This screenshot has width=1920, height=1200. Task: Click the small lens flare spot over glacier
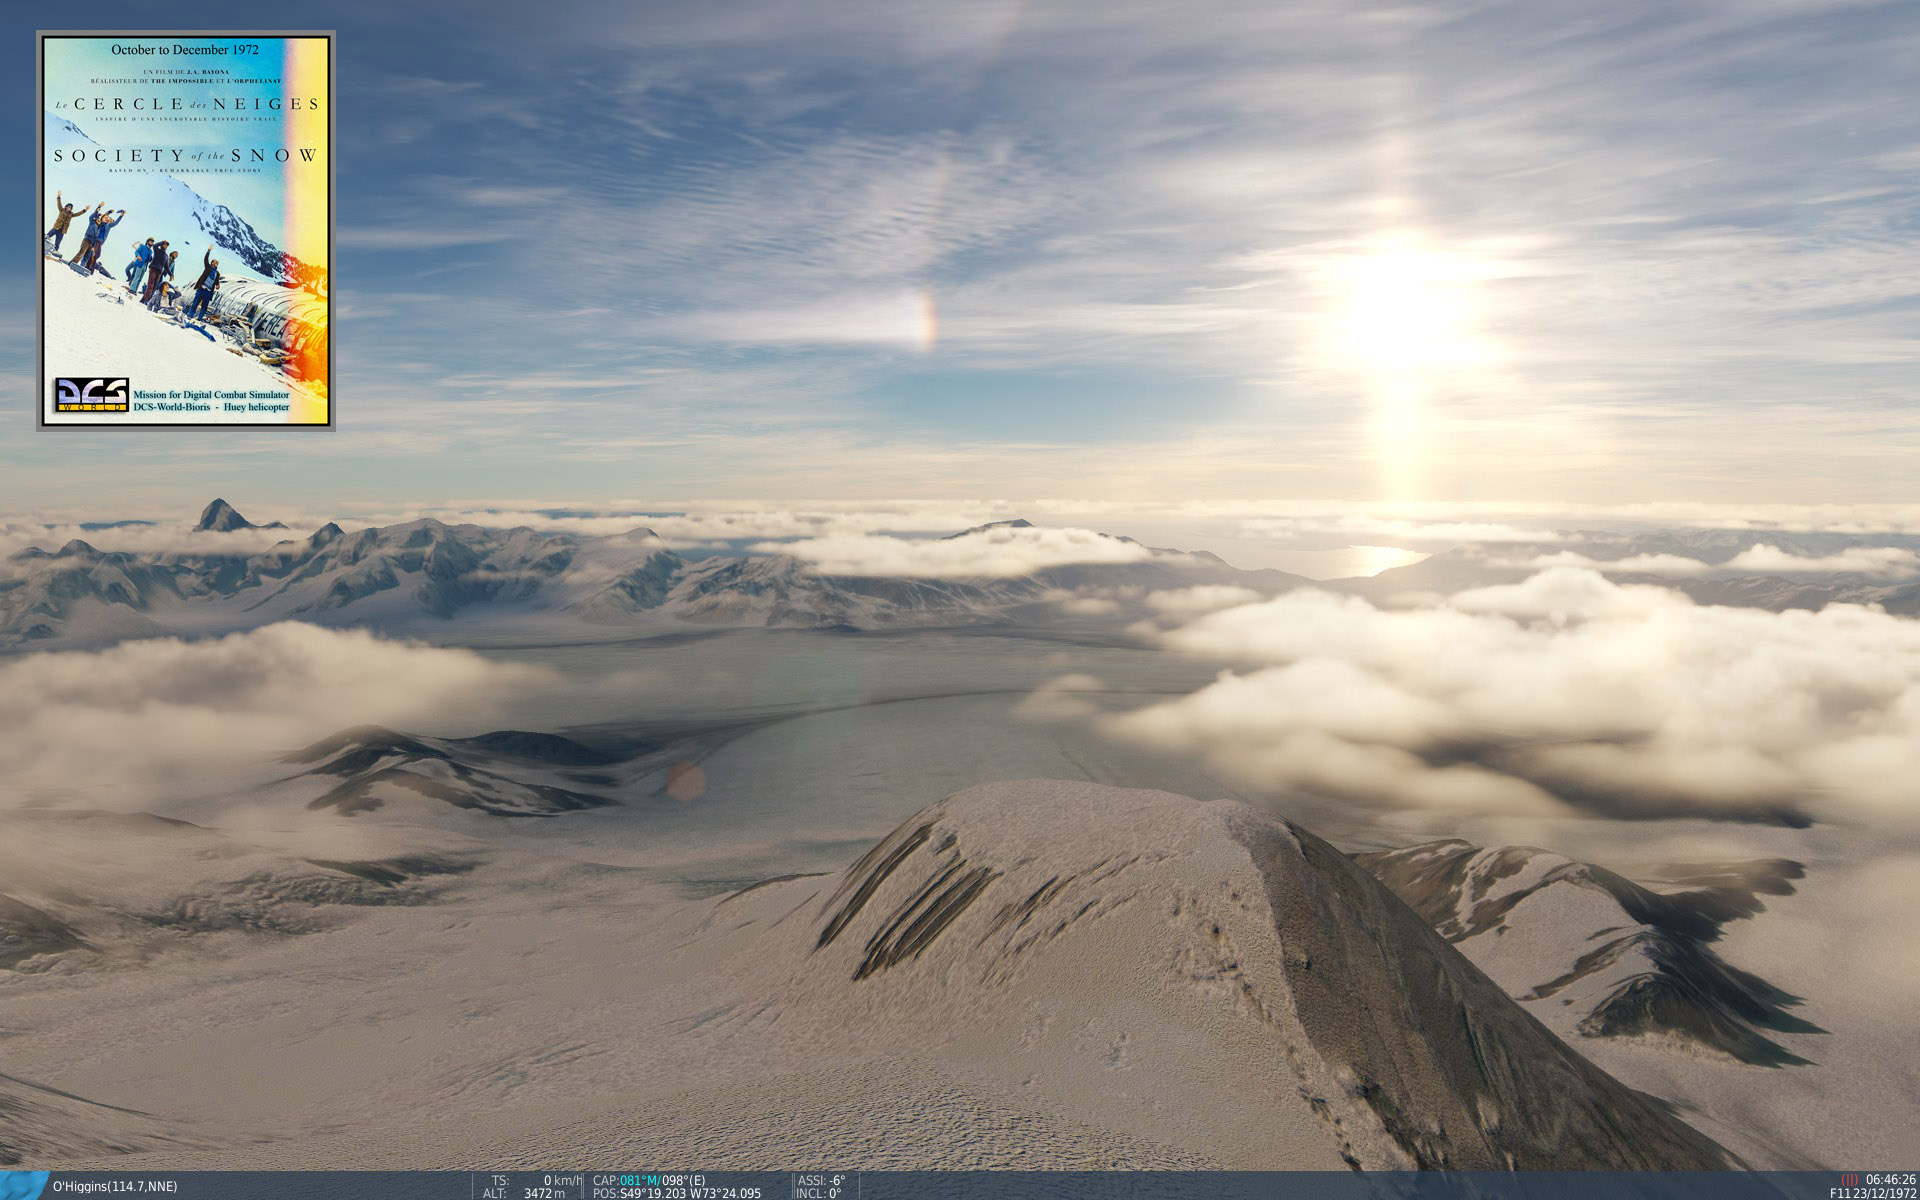[686, 782]
